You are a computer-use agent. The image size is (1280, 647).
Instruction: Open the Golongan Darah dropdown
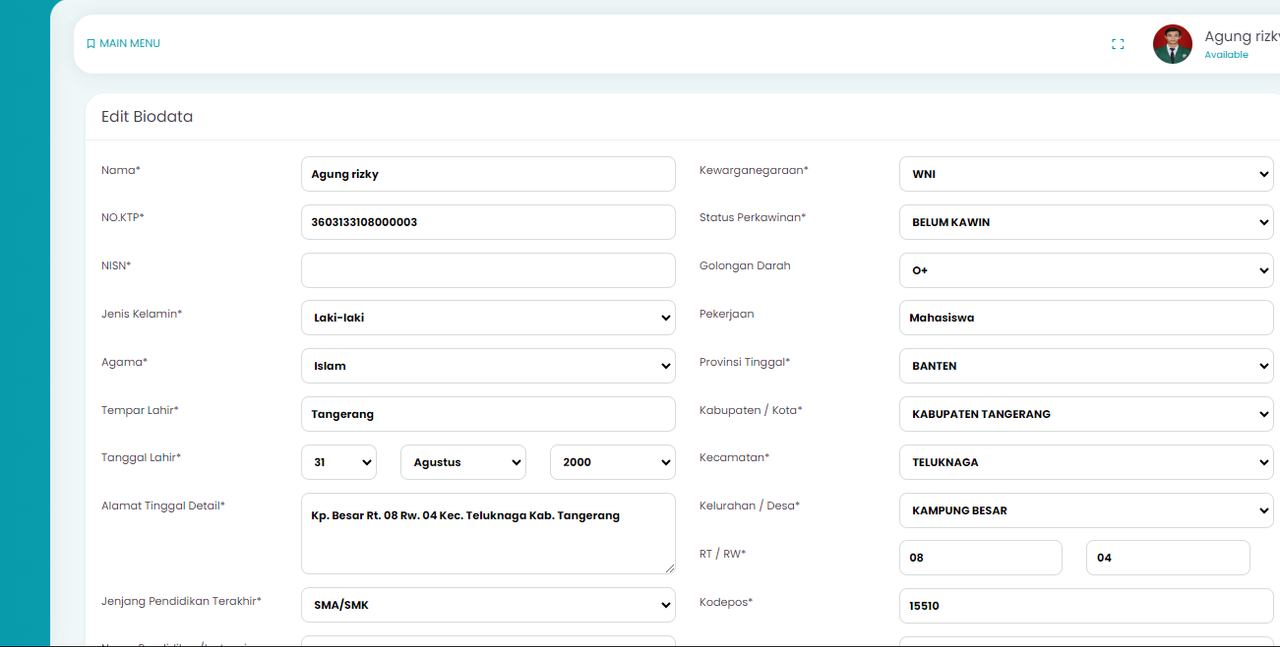1086,270
